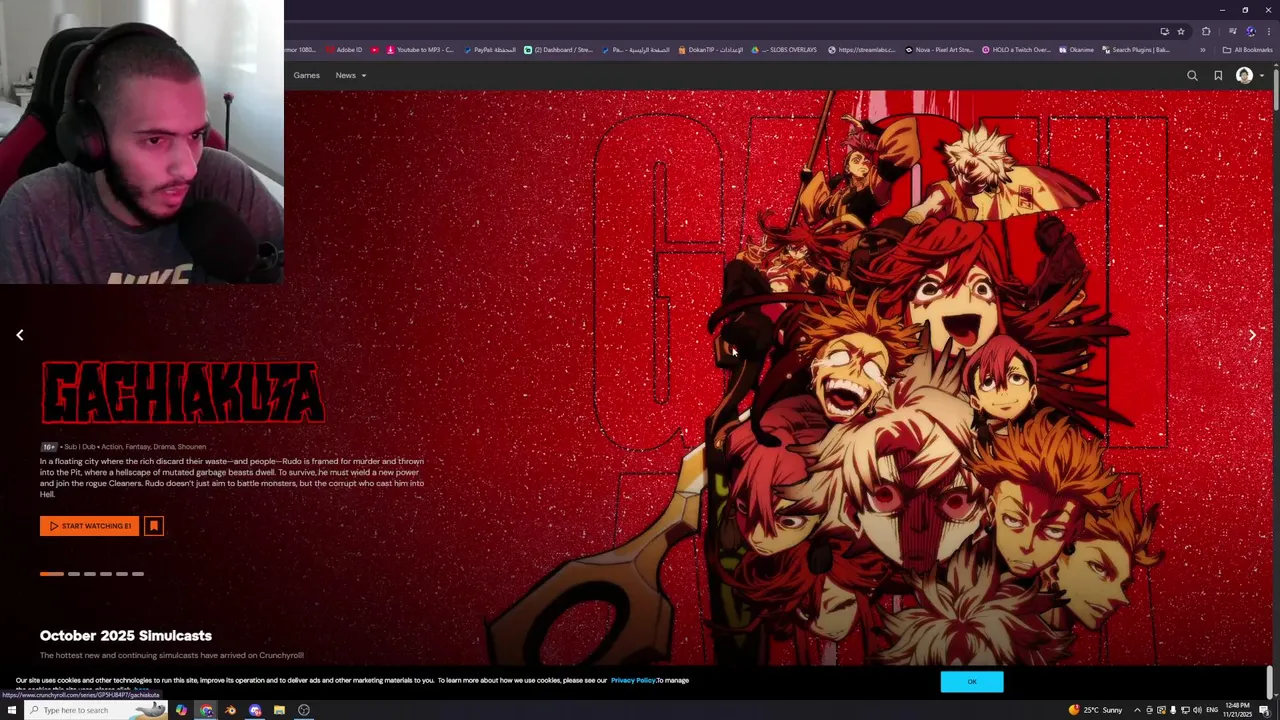Open the weather widget showing 25°C Sunny
Screen dimensions: 1280x720
click(1095, 710)
